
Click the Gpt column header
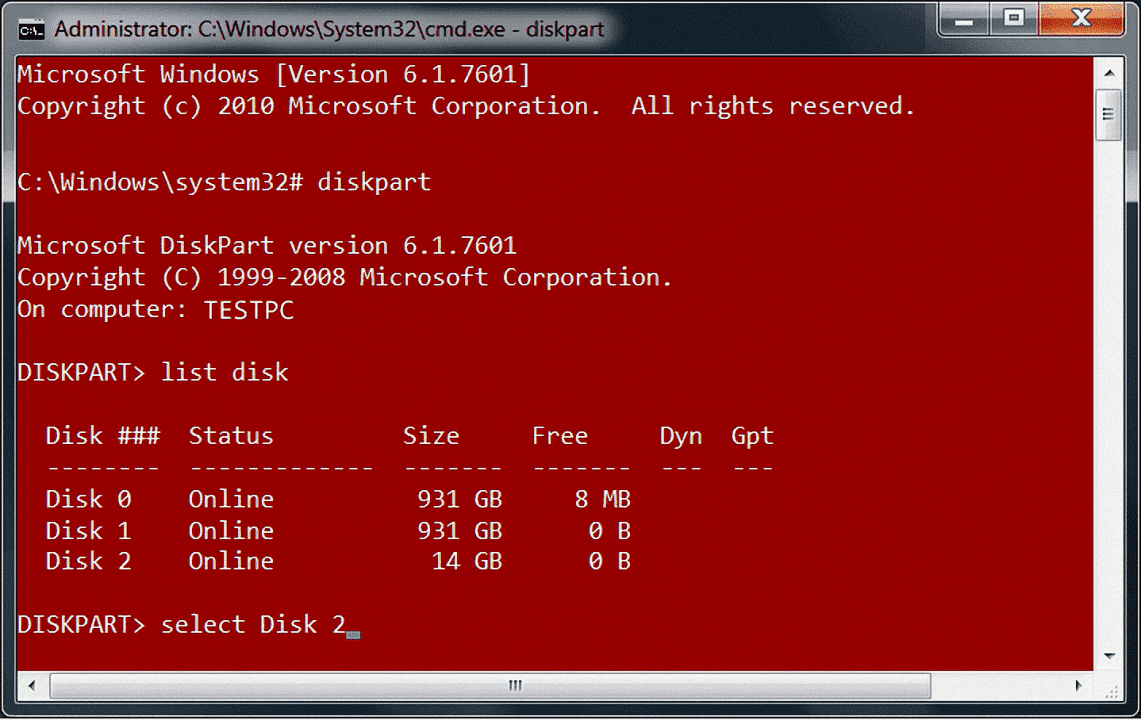[x=752, y=436]
